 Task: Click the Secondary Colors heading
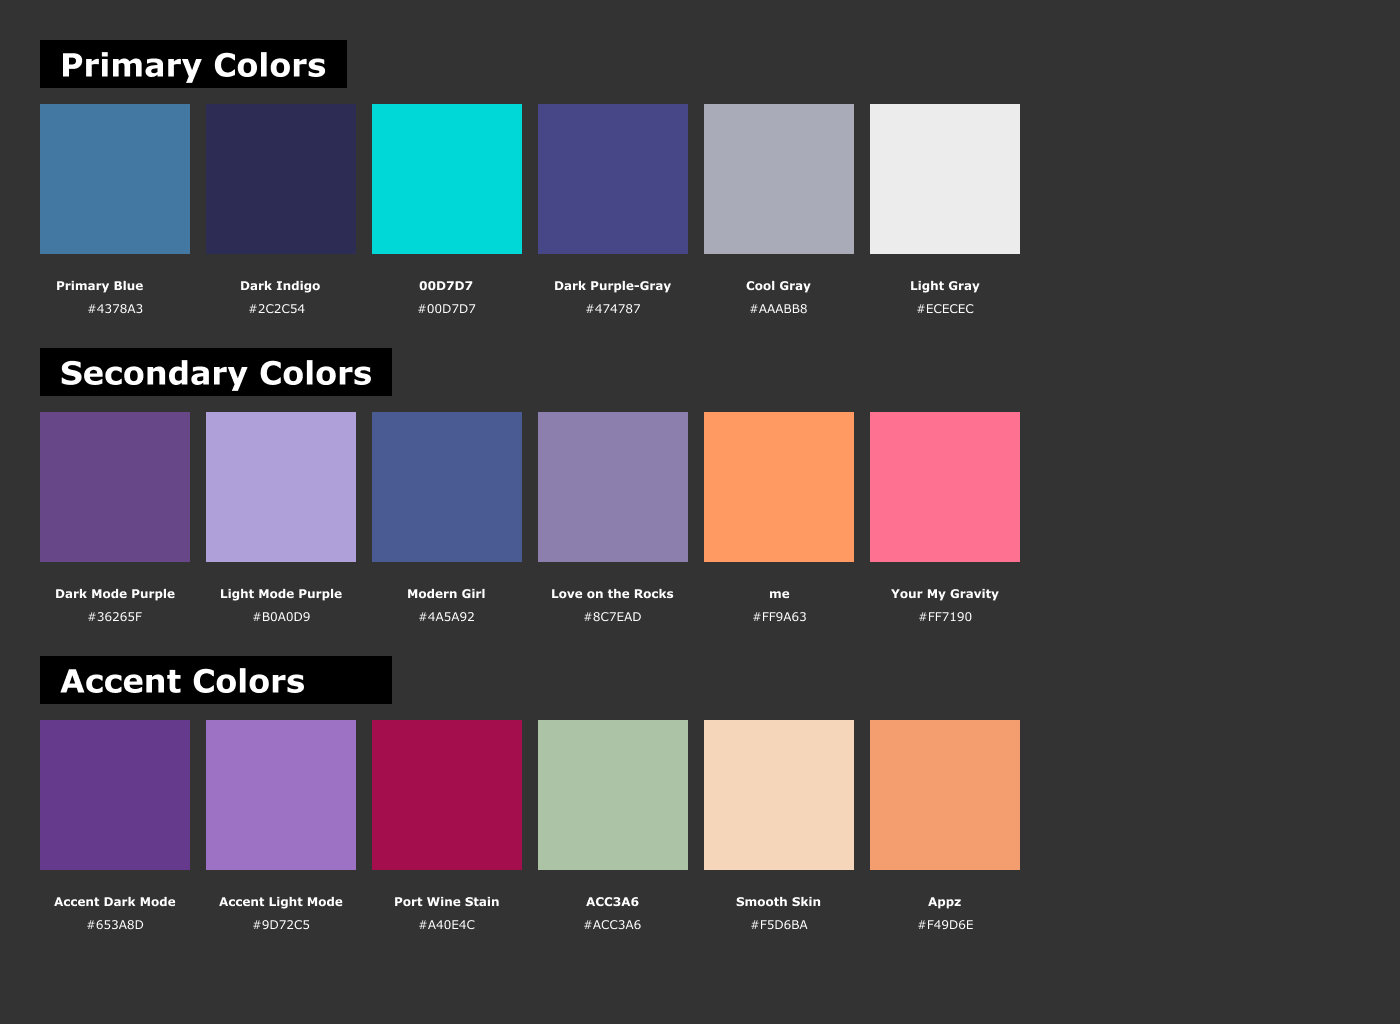[x=216, y=373]
